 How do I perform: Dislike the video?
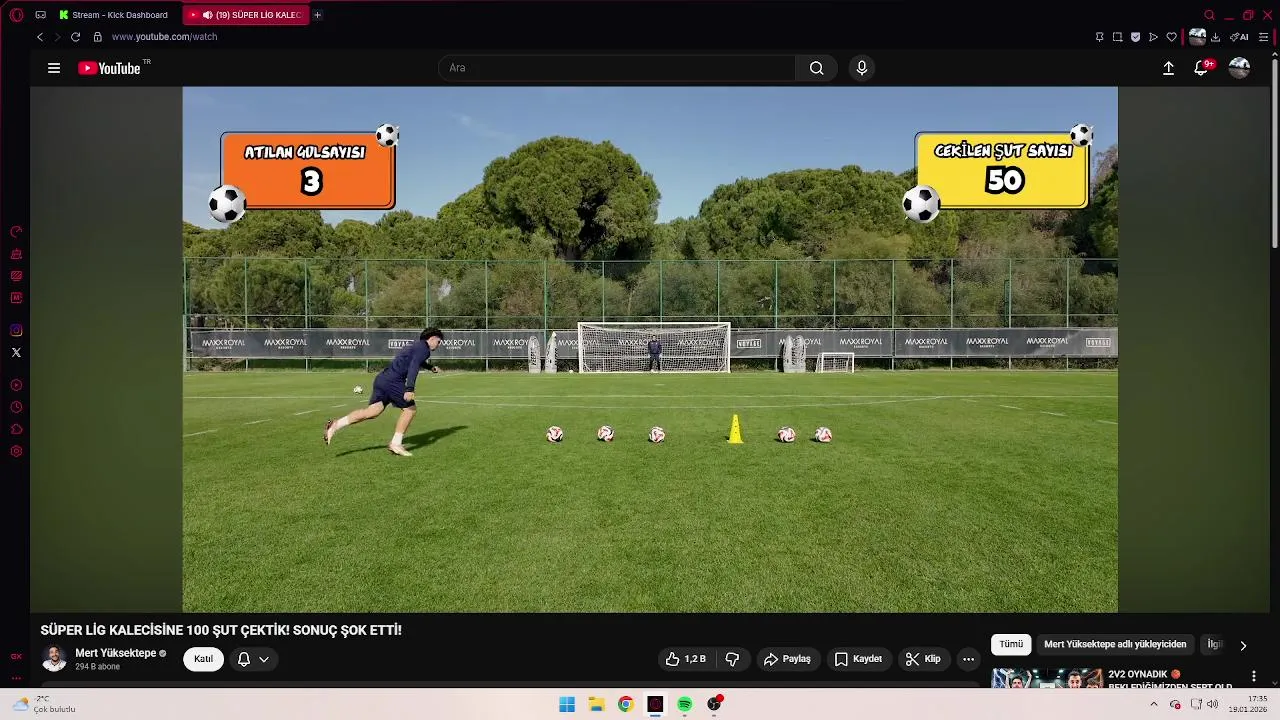click(x=732, y=659)
